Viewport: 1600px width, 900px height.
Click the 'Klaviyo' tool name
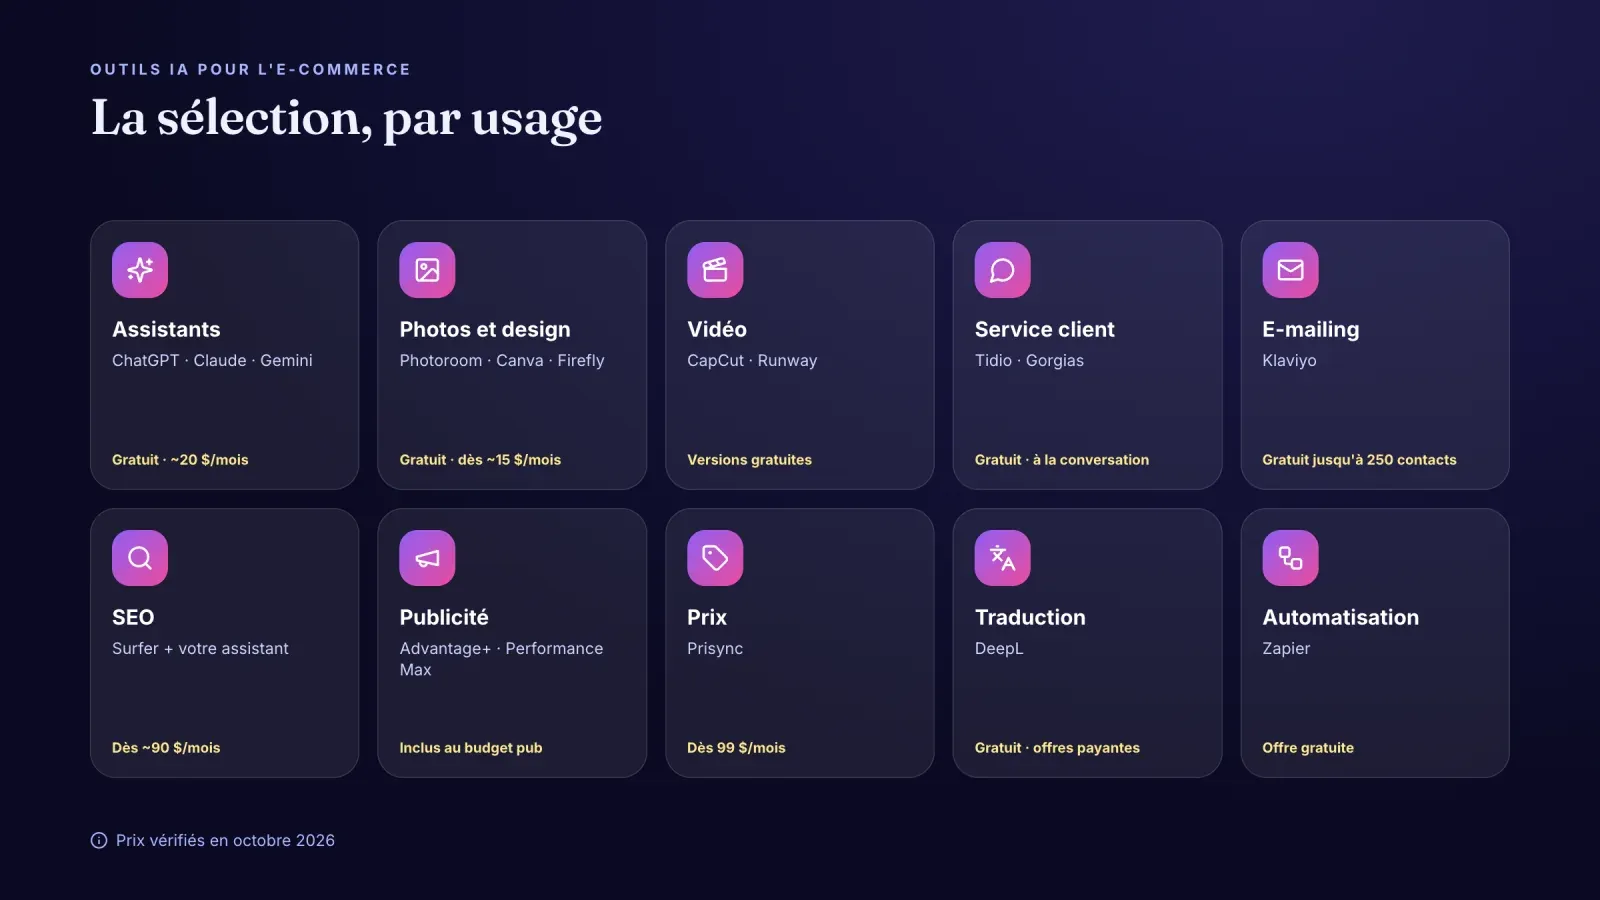(1289, 361)
